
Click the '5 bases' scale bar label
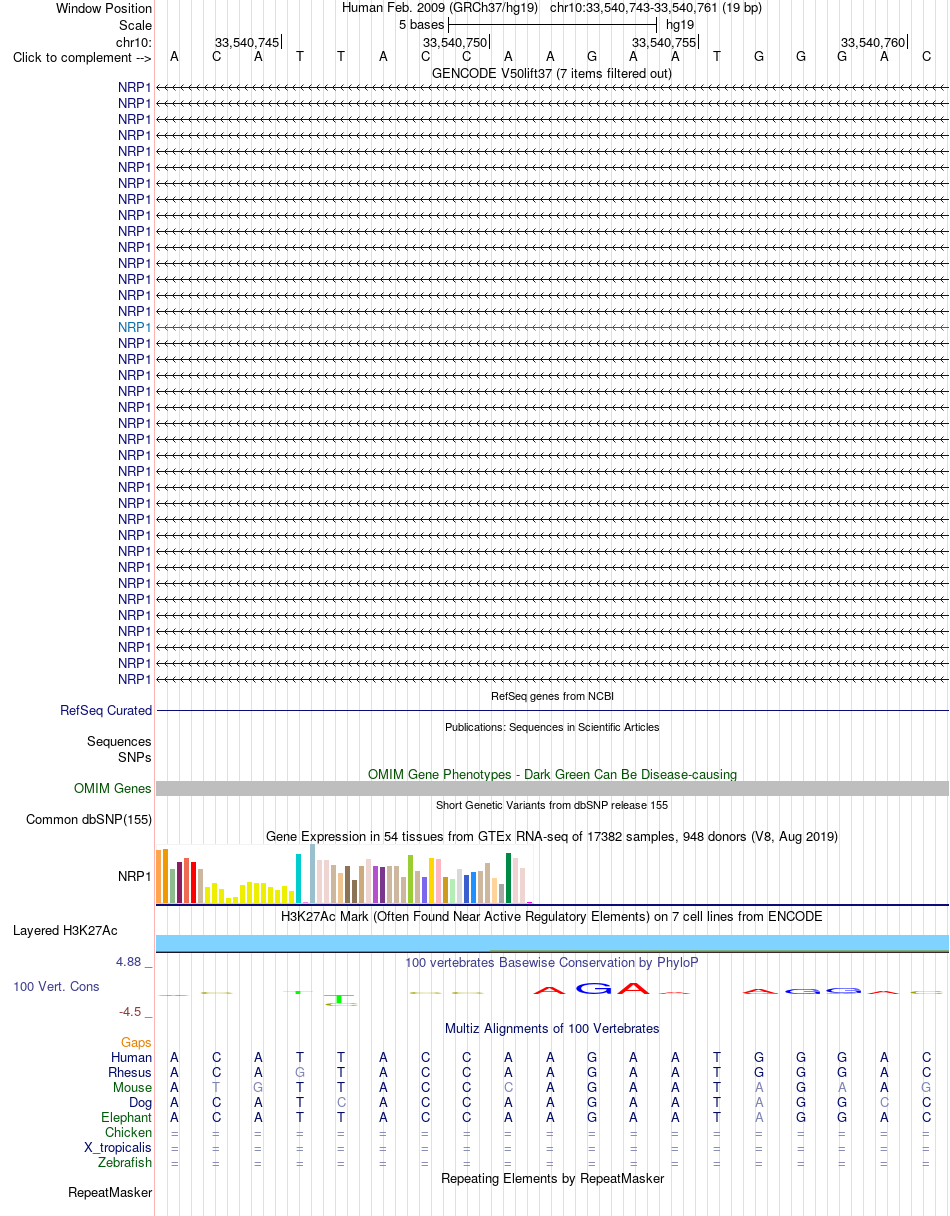pyautogui.click(x=421, y=24)
